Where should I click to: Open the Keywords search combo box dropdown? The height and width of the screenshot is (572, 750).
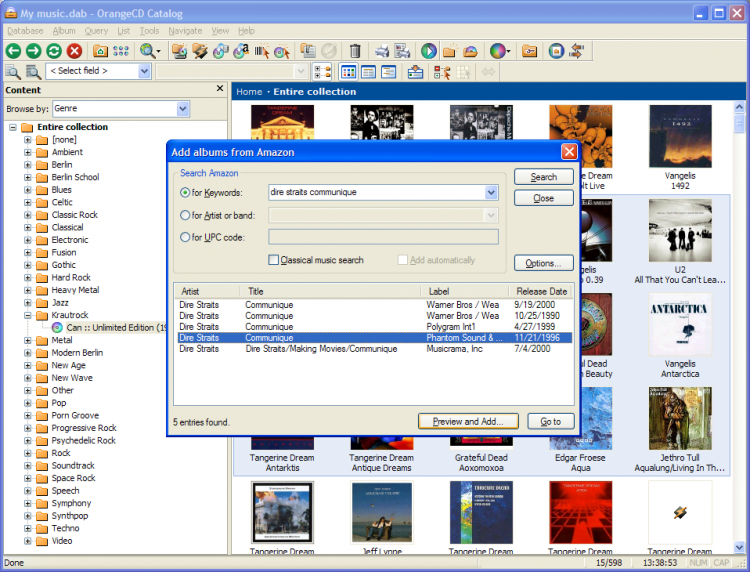[490, 192]
